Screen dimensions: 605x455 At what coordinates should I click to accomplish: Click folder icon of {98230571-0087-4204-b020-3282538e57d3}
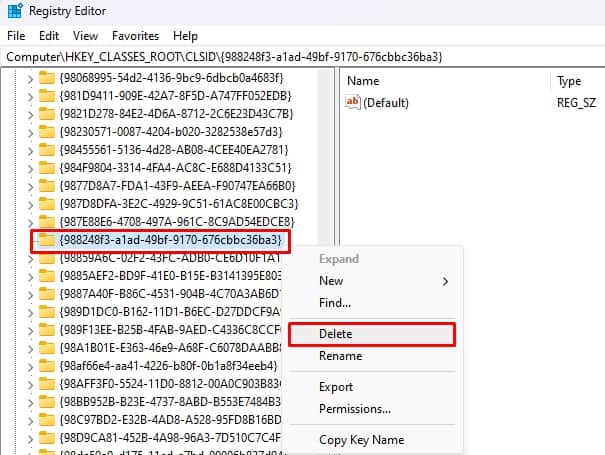click(x=47, y=132)
